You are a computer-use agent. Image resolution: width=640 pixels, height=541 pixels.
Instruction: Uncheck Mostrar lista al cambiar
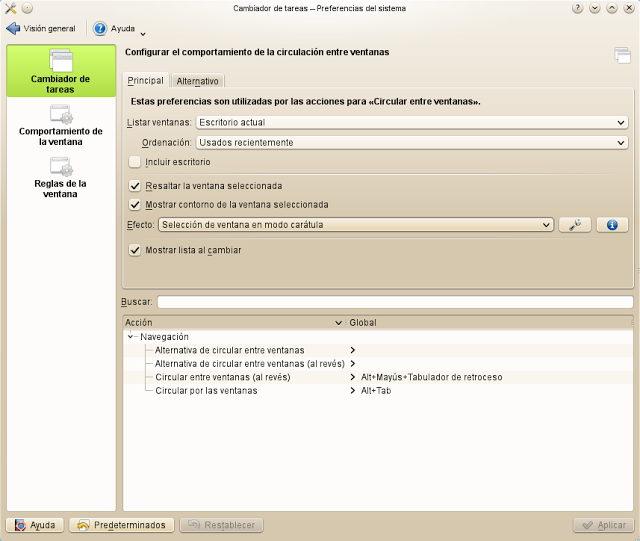click(135, 250)
